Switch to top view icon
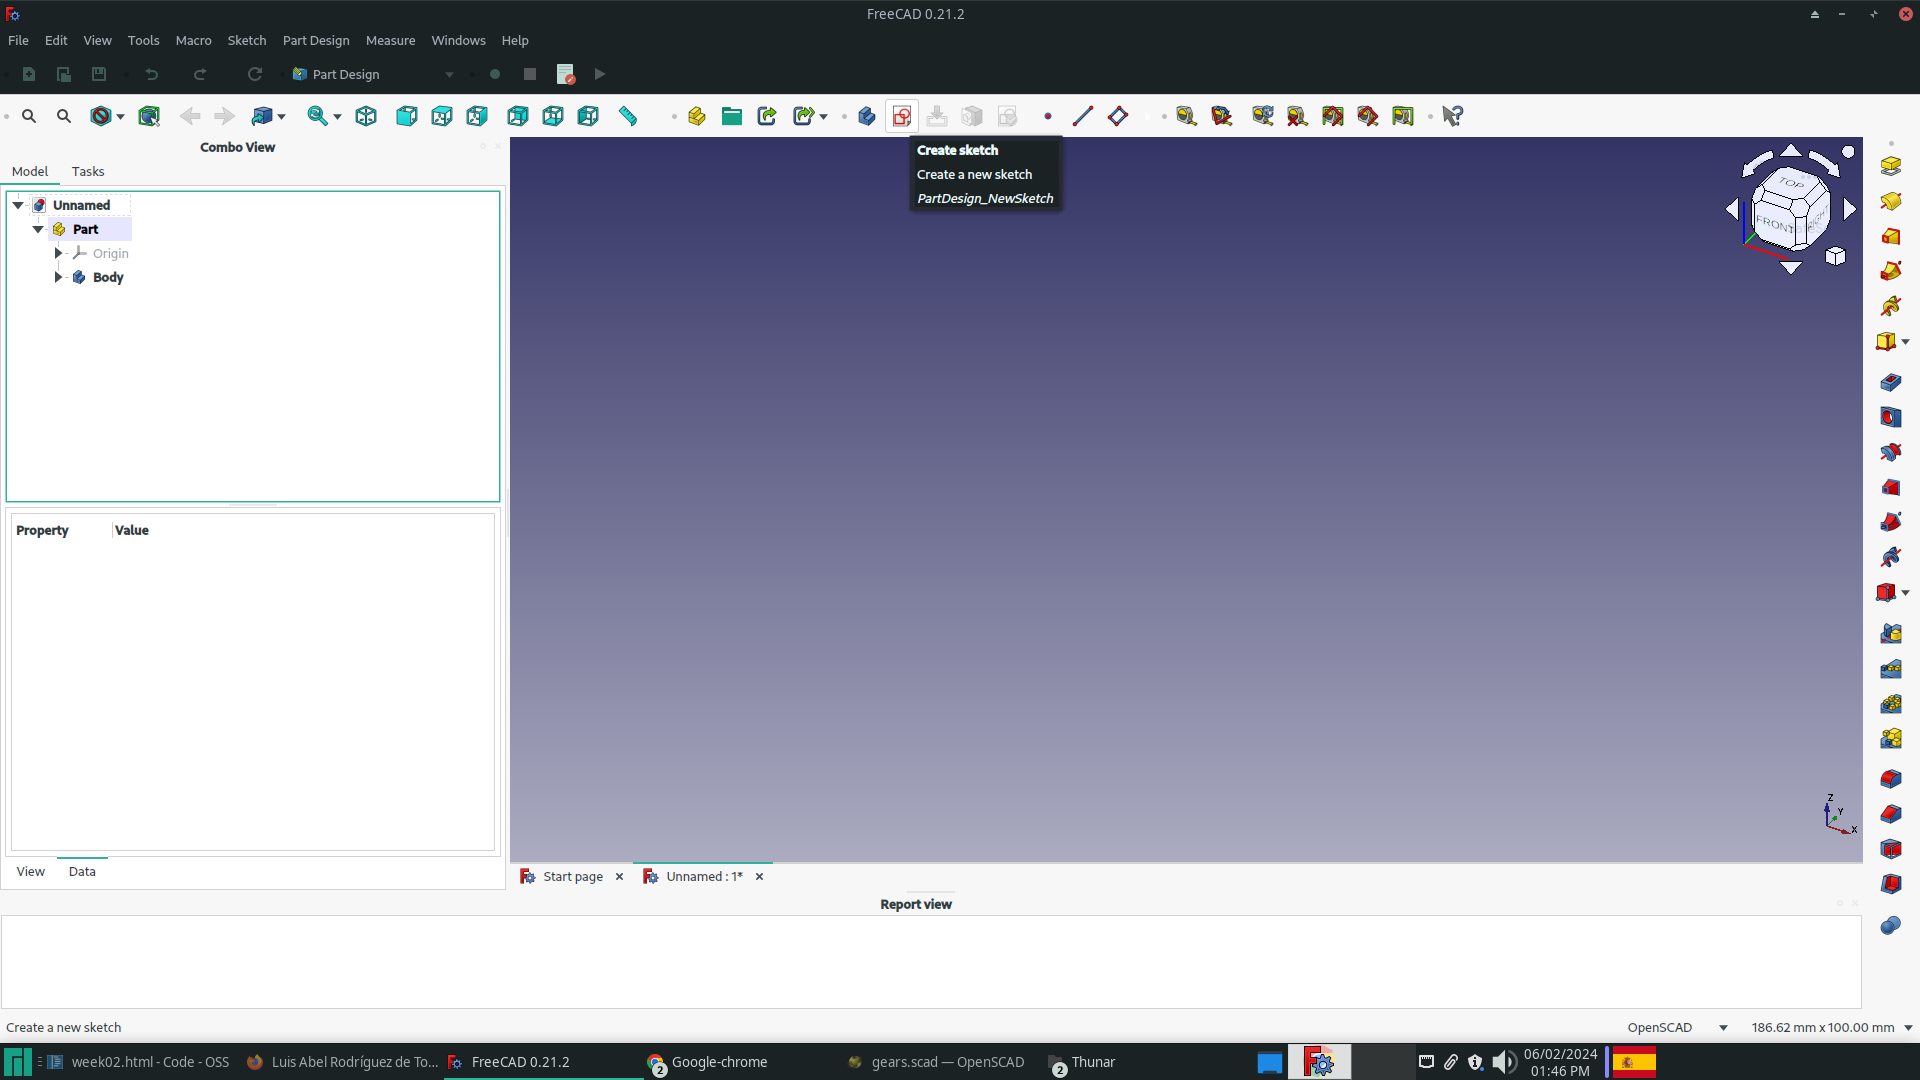Image resolution: width=1920 pixels, height=1080 pixels. tap(442, 116)
